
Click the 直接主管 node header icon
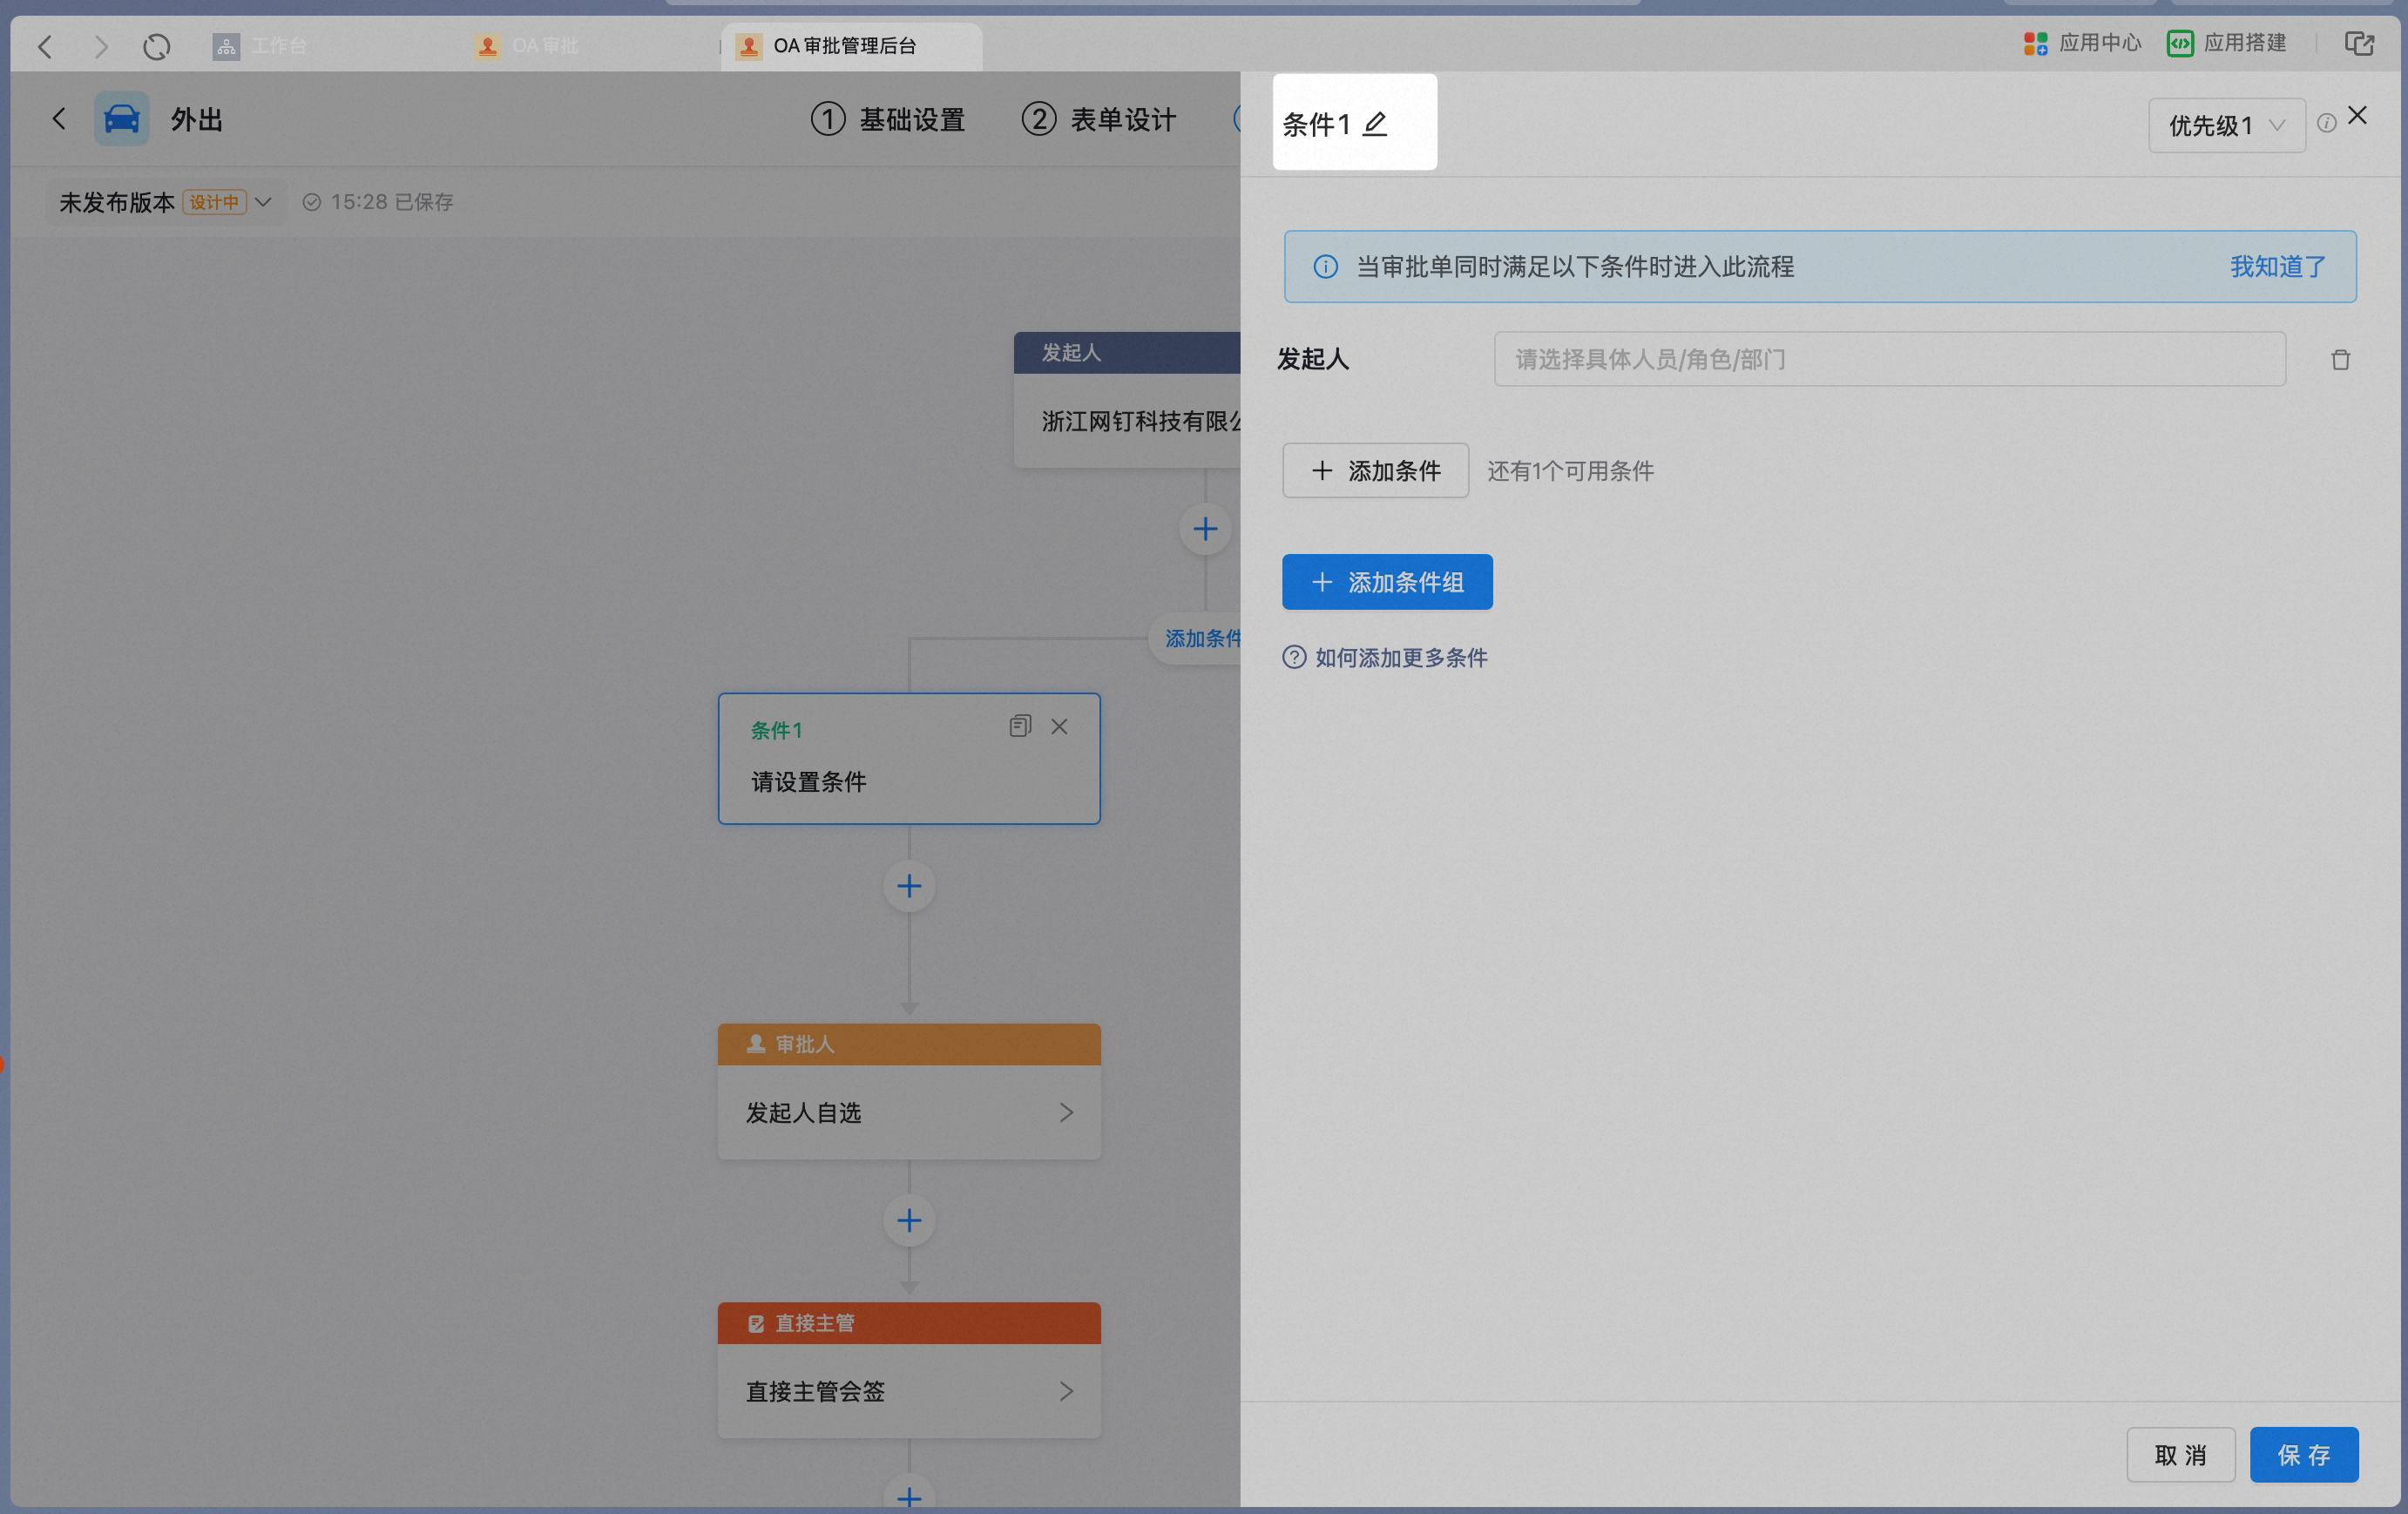point(756,1323)
